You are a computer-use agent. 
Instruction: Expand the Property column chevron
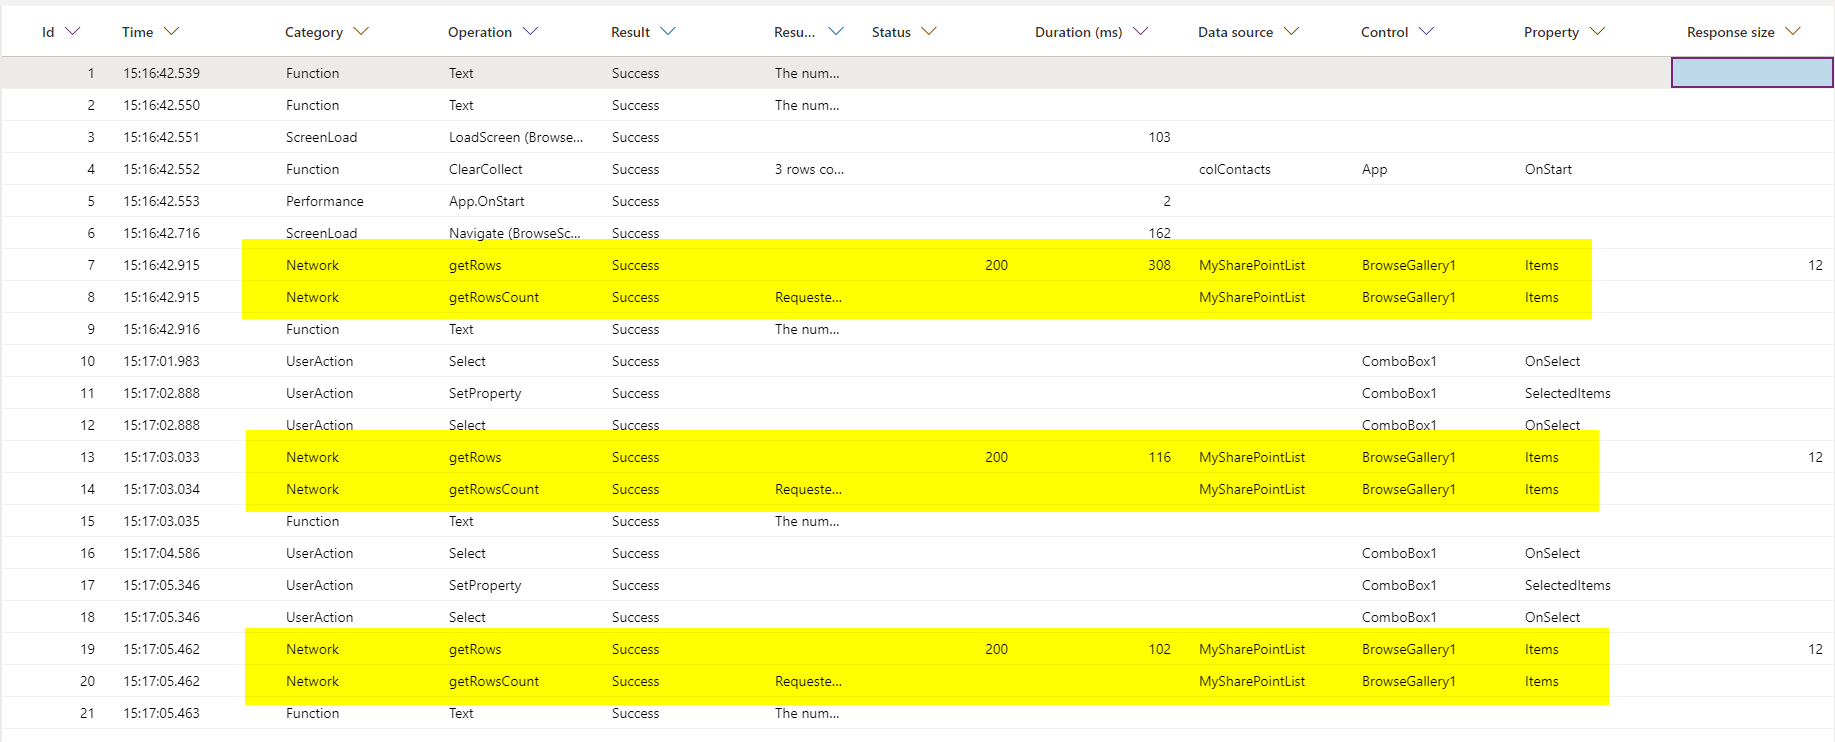pyautogui.click(x=1597, y=32)
